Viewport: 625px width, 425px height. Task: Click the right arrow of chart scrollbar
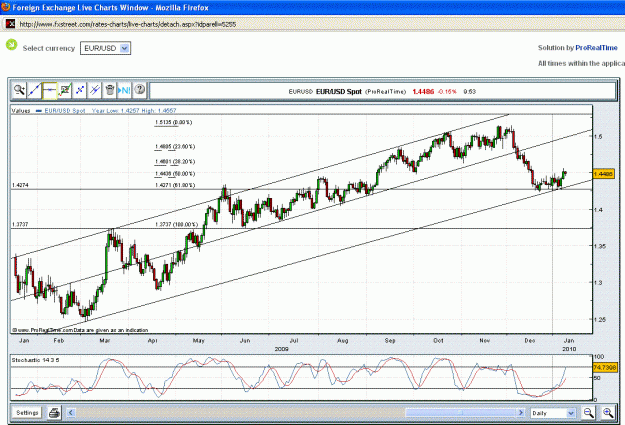point(521,413)
